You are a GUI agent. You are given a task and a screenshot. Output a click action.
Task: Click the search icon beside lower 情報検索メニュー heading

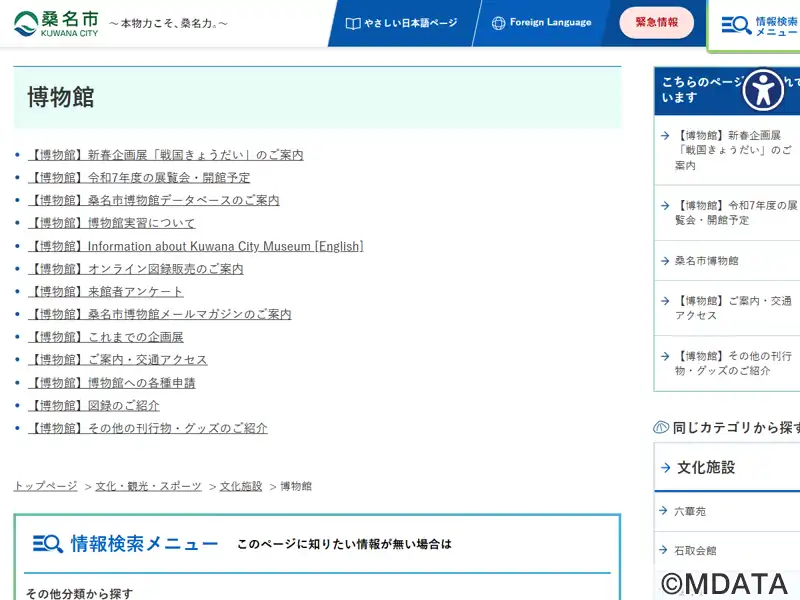pos(47,544)
